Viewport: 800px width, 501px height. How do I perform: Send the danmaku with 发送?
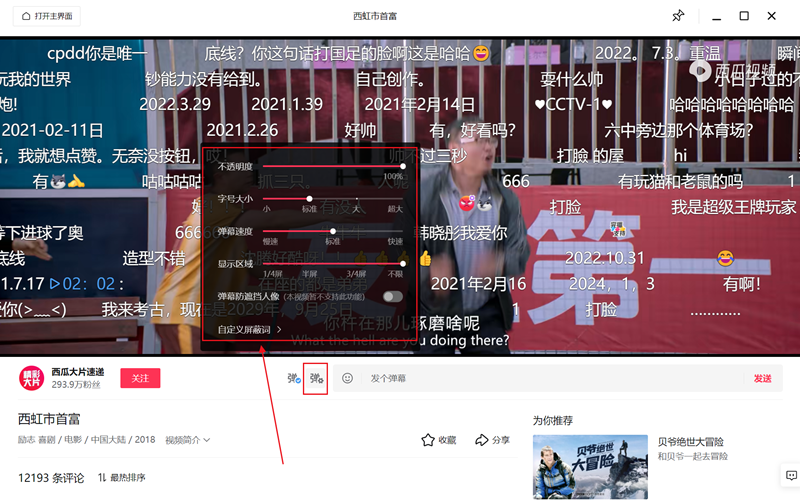coord(762,379)
